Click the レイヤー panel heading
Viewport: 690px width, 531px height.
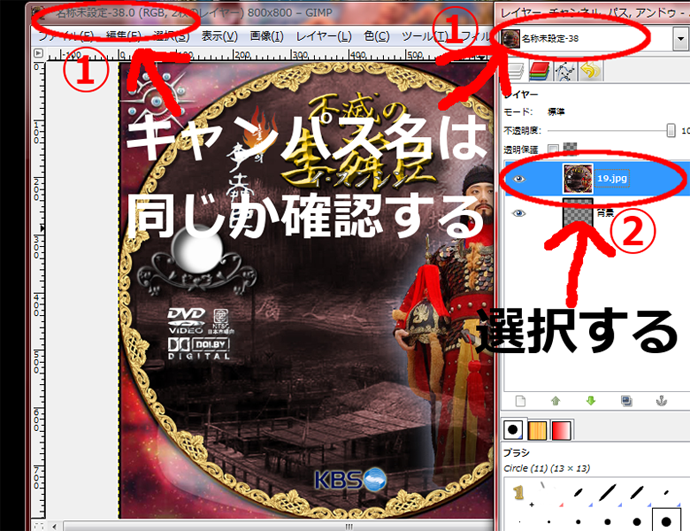tap(521, 94)
